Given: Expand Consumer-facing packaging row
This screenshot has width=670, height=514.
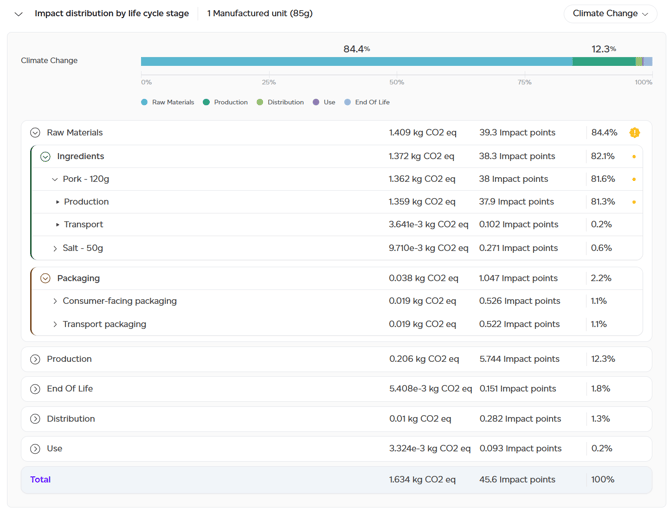Looking at the screenshot, I should pos(55,301).
